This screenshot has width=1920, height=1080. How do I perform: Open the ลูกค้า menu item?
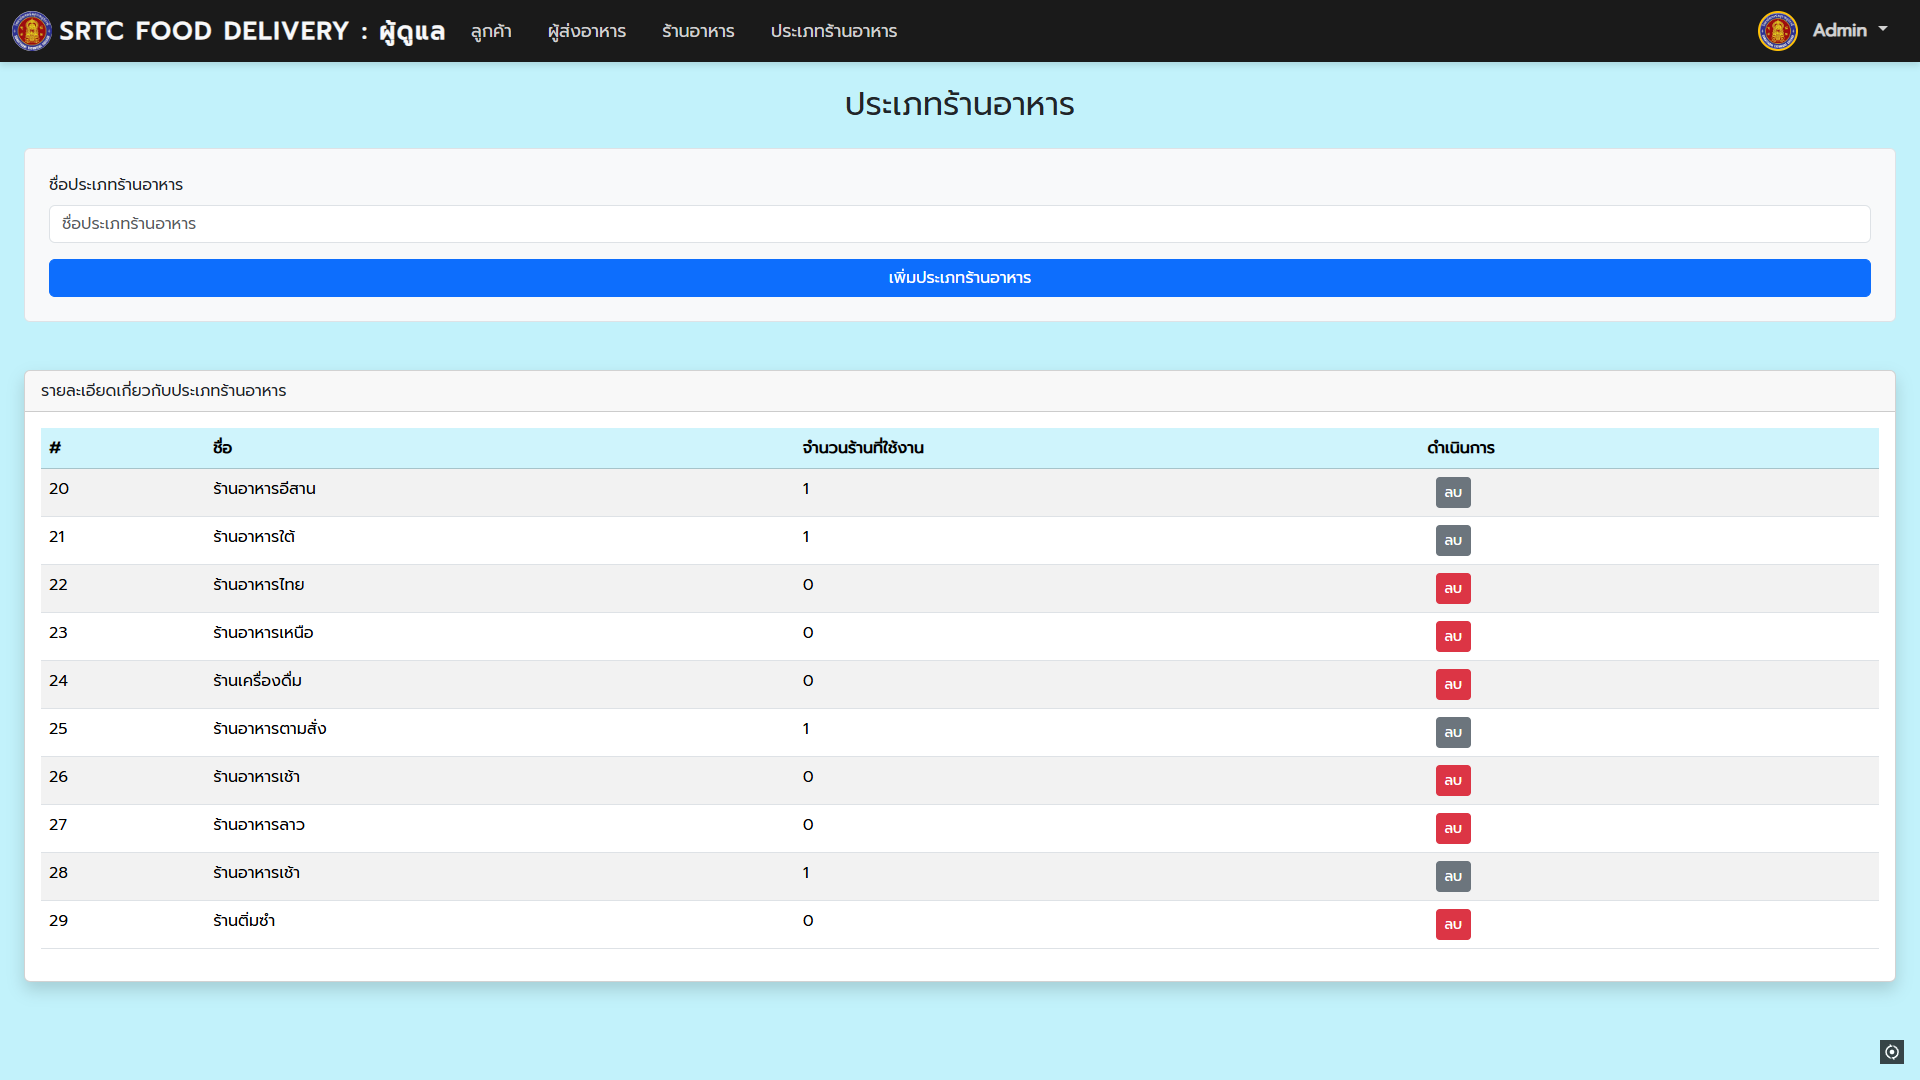tap(491, 31)
